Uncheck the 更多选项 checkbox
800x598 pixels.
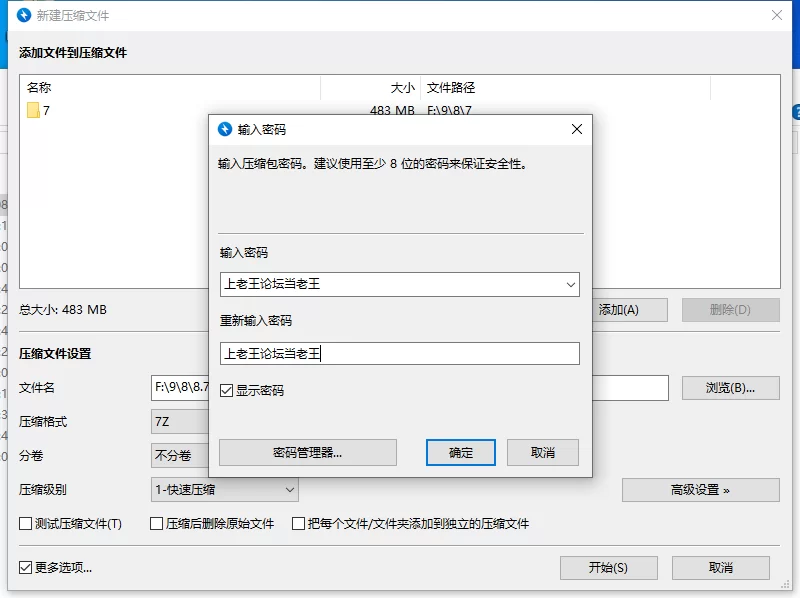coord(26,567)
